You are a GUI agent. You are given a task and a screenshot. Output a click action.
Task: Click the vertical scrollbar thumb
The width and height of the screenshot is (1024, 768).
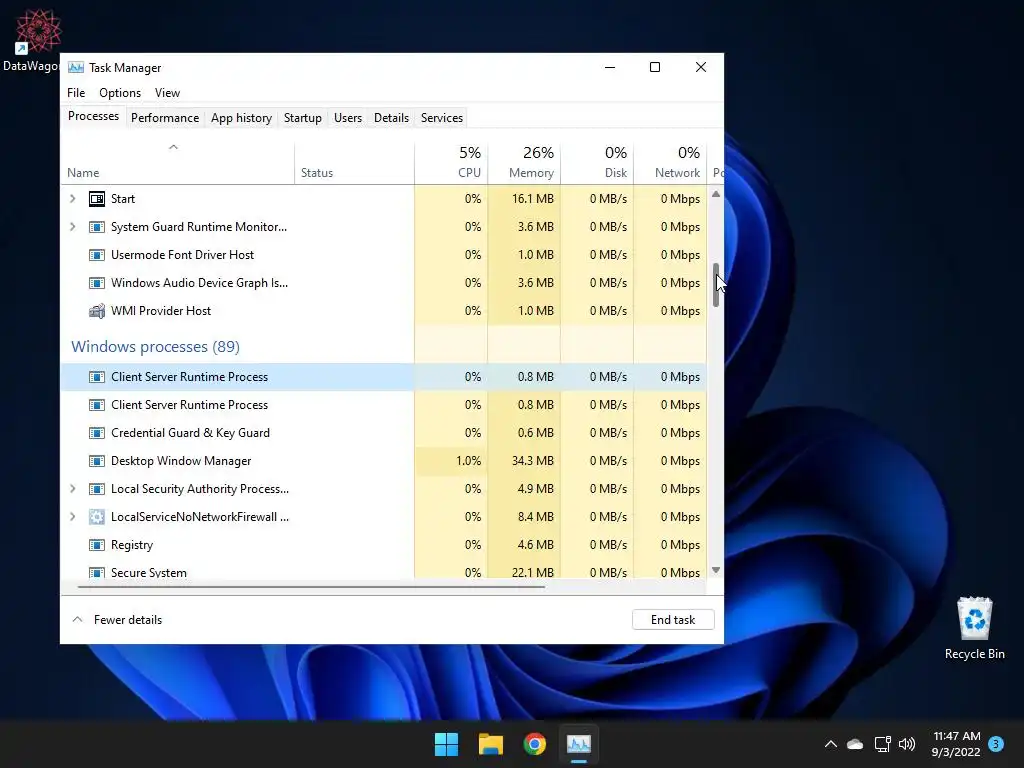point(716,285)
